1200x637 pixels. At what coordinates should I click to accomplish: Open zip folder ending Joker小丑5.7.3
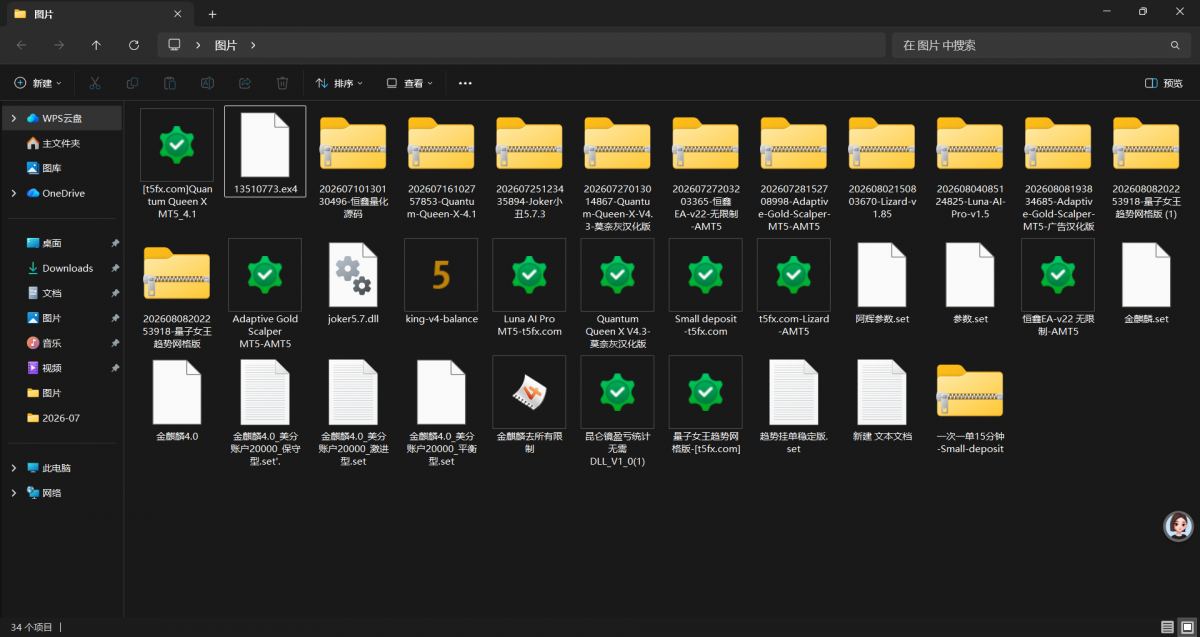pos(529,168)
